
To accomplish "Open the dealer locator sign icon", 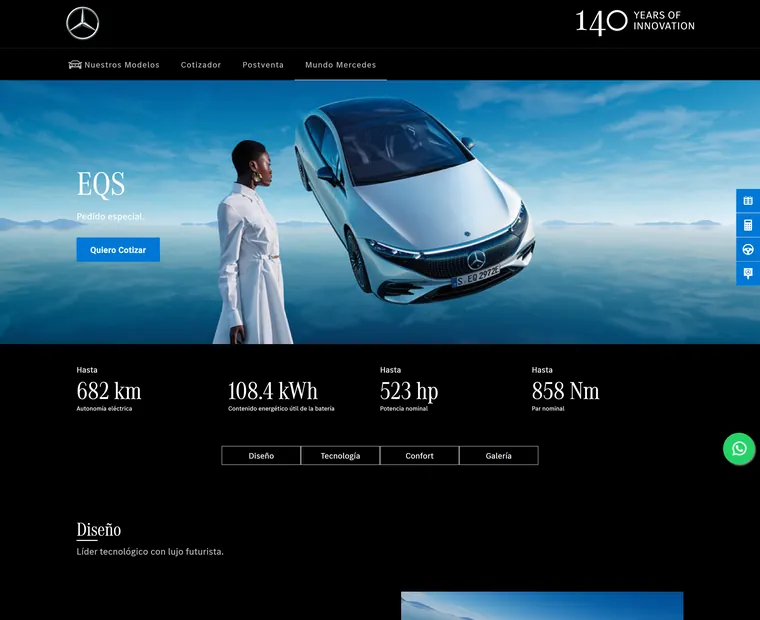I will pyautogui.click(x=748, y=273).
